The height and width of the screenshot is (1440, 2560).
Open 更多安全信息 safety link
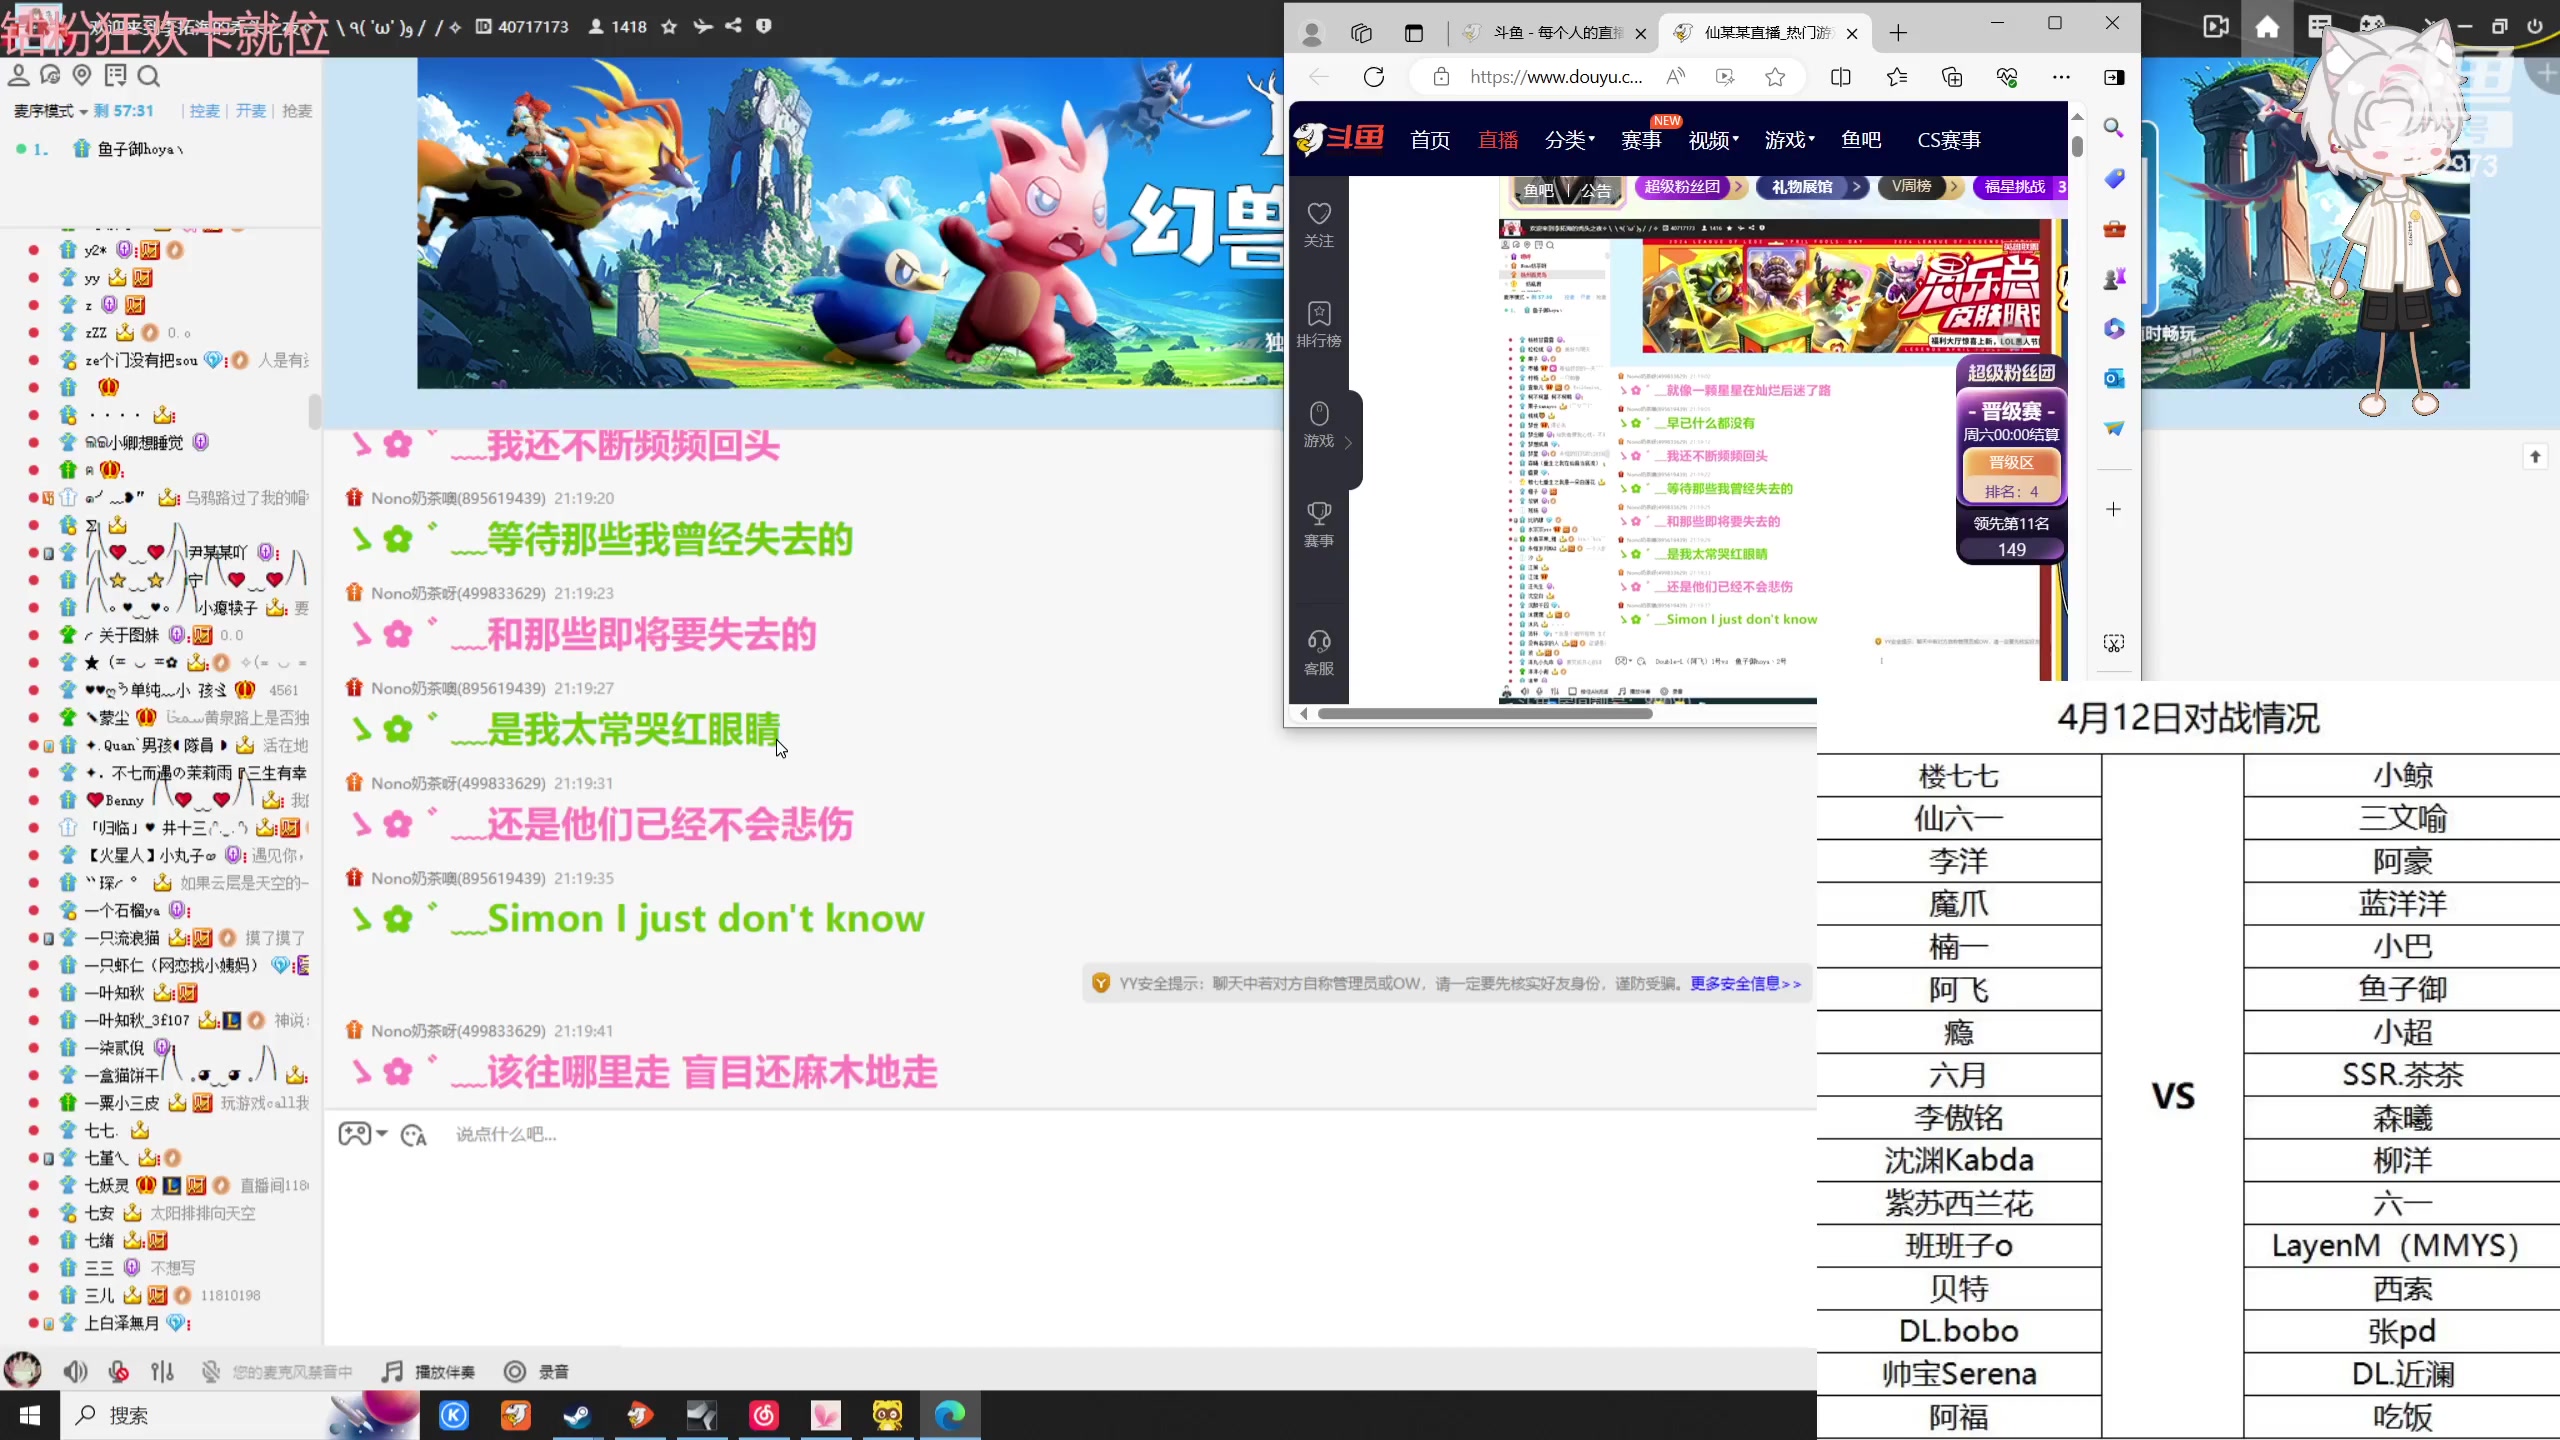[x=1746, y=984]
